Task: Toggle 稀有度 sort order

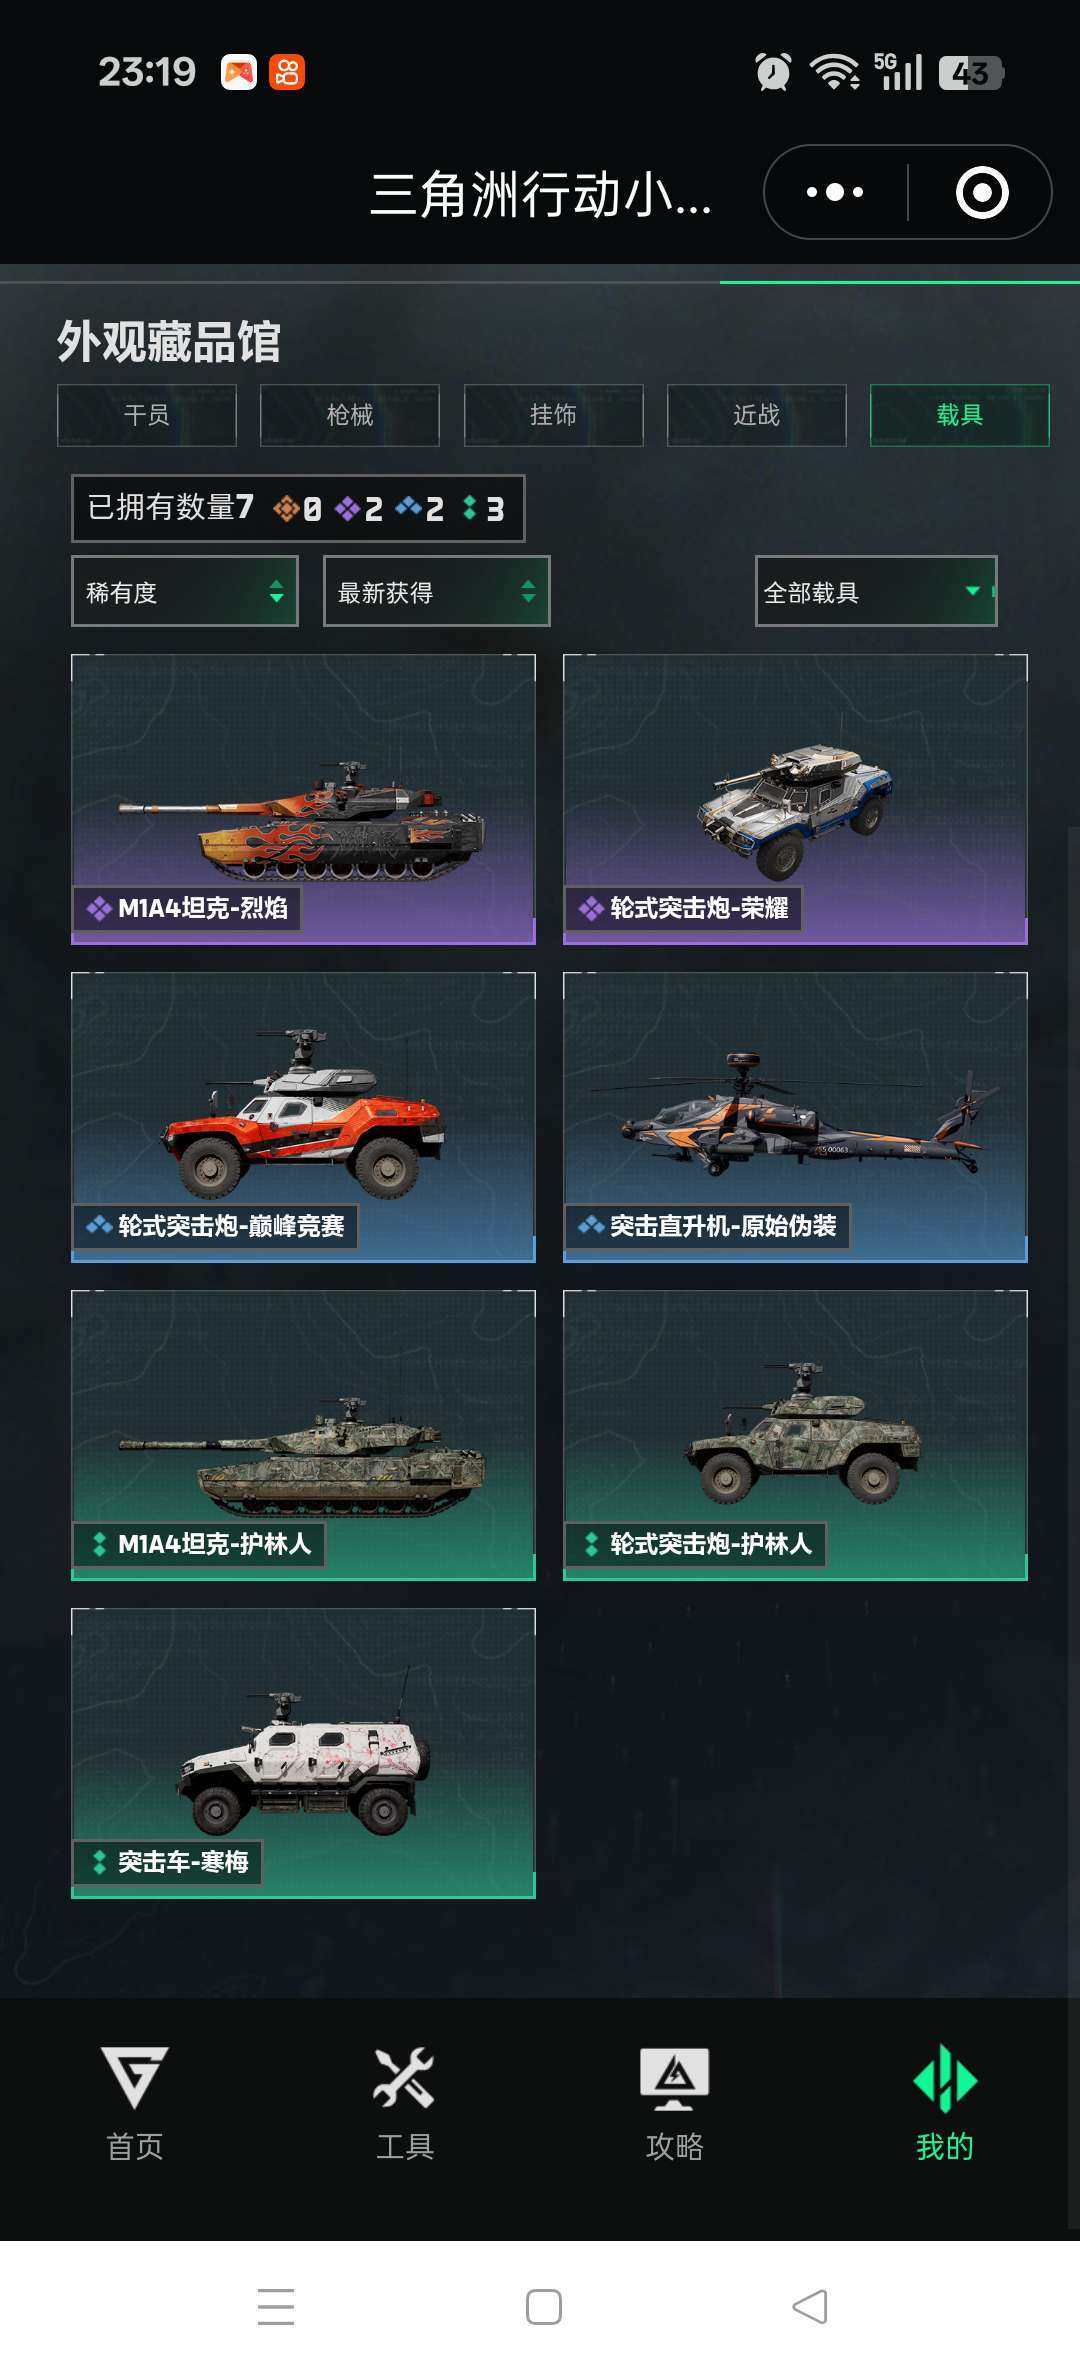Action: click(x=185, y=591)
